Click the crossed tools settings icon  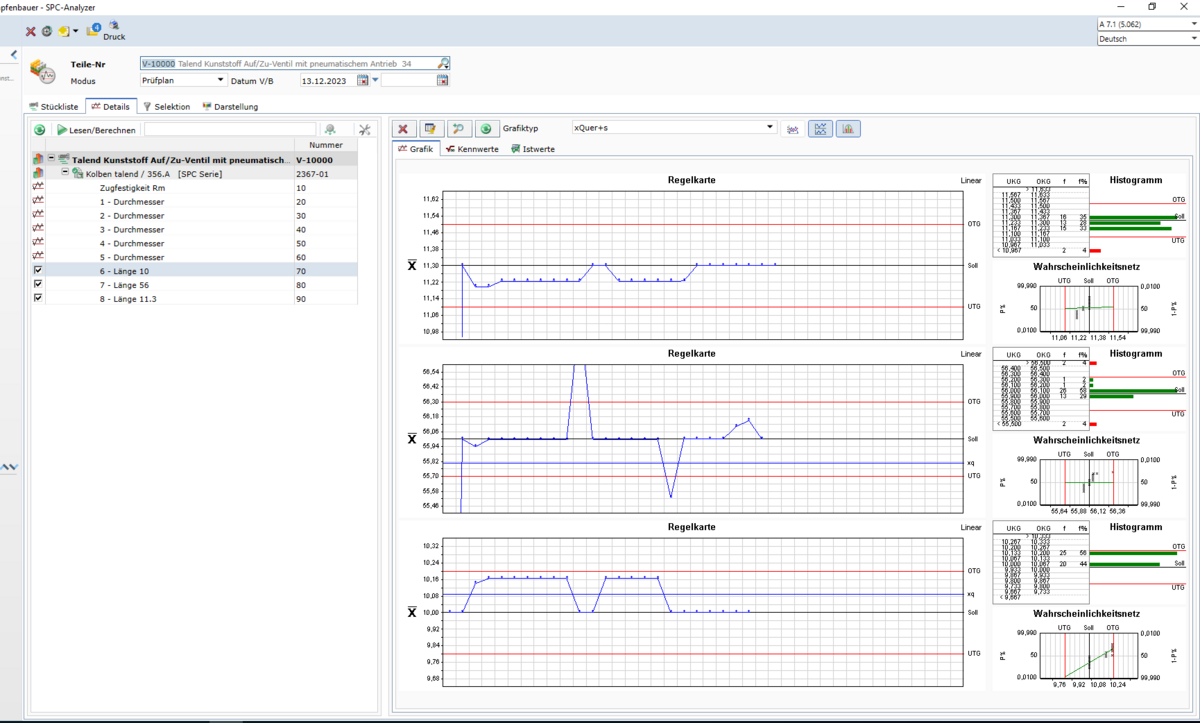pyautogui.click(x=364, y=130)
